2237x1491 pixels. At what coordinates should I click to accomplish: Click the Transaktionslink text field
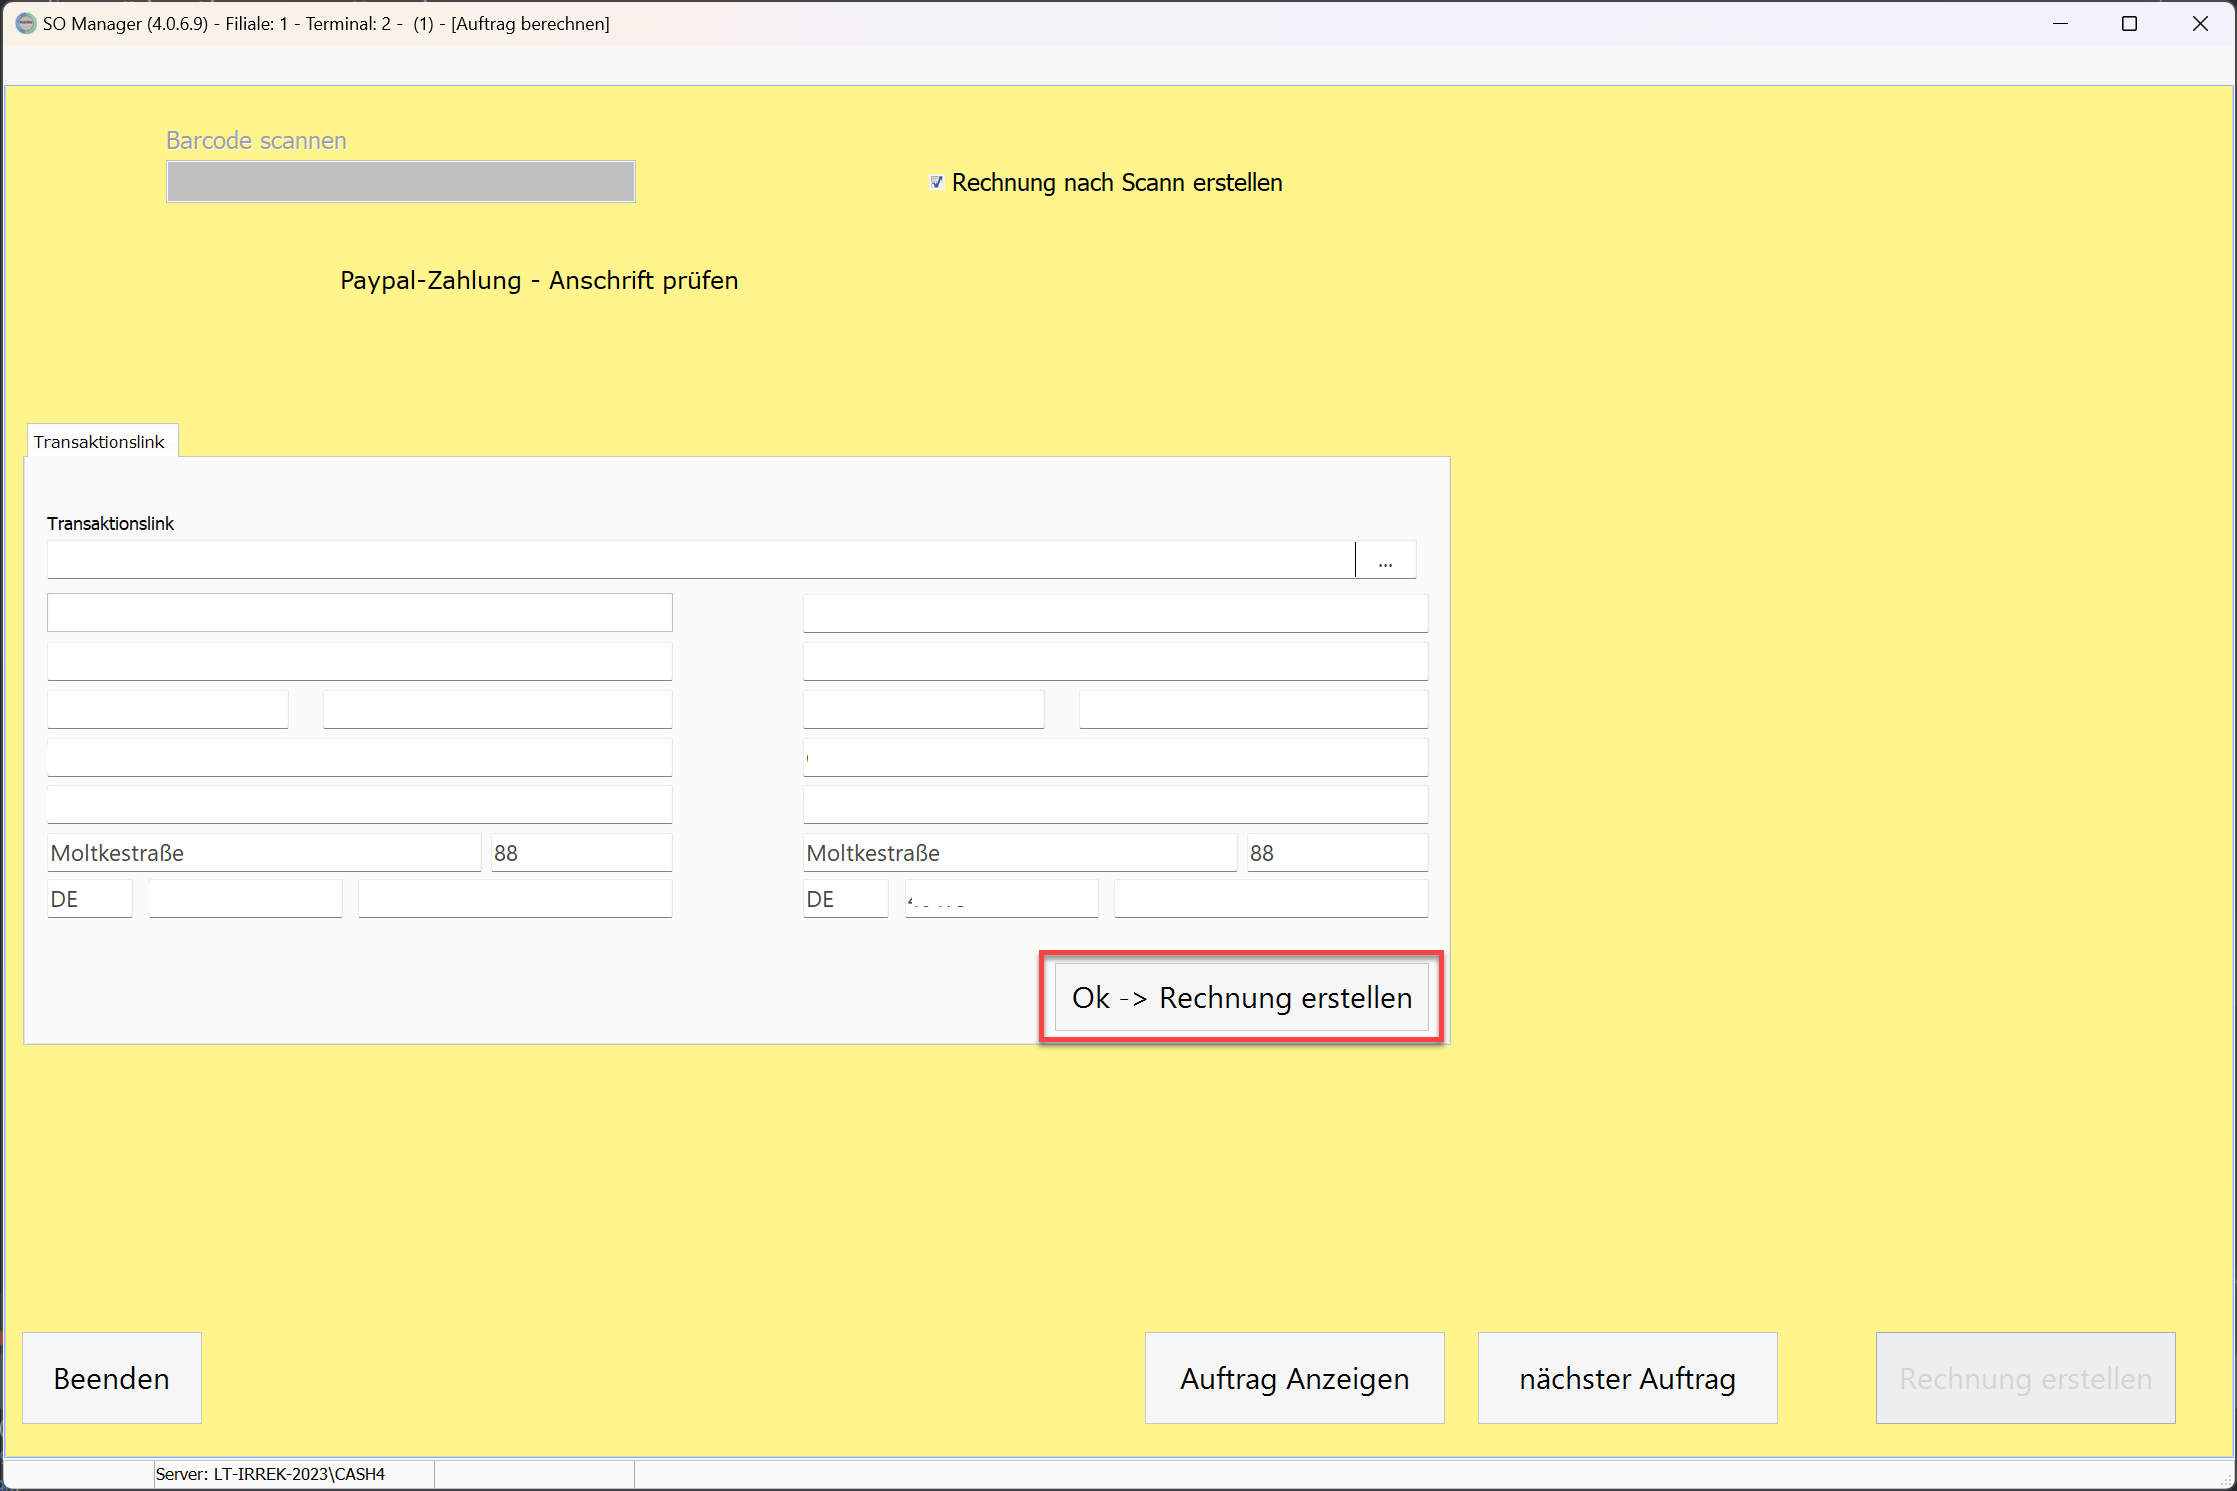(x=700, y=560)
